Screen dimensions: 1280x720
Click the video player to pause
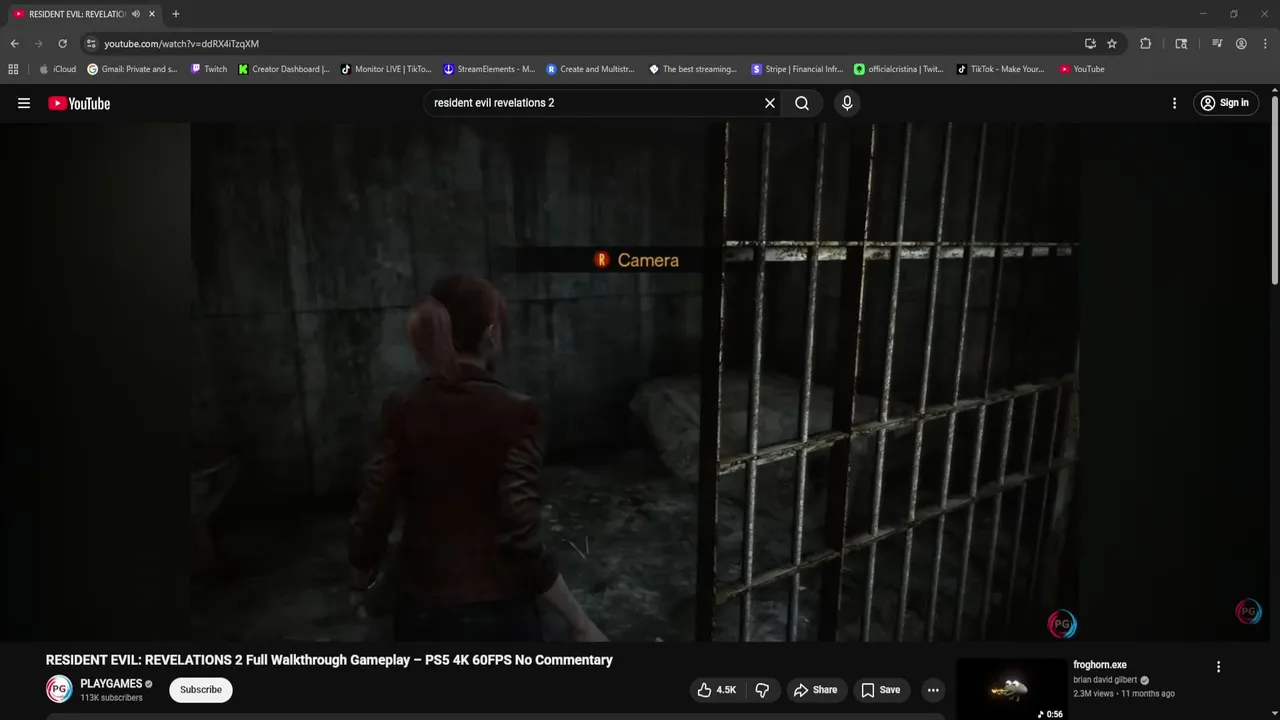coord(634,382)
